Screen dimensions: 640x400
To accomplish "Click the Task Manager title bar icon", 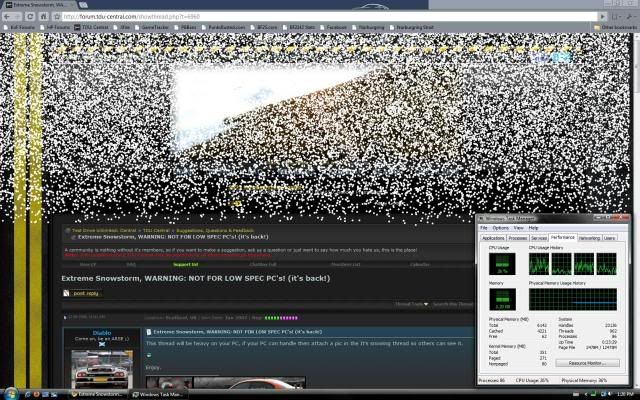I will click(x=483, y=218).
